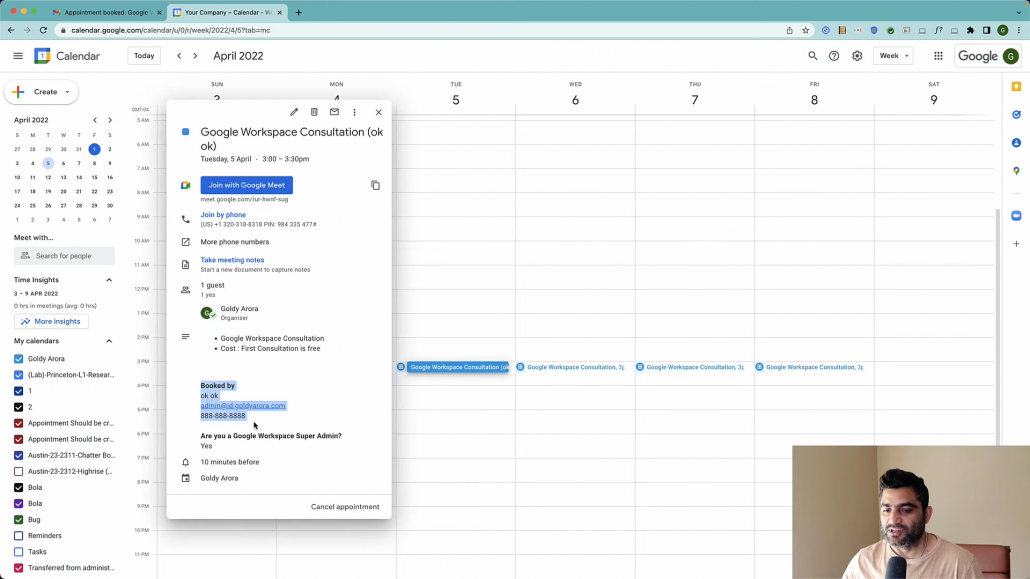Enable Reminders calendar checkbox
Image resolution: width=1030 pixels, height=579 pixels.
[18, 536]
